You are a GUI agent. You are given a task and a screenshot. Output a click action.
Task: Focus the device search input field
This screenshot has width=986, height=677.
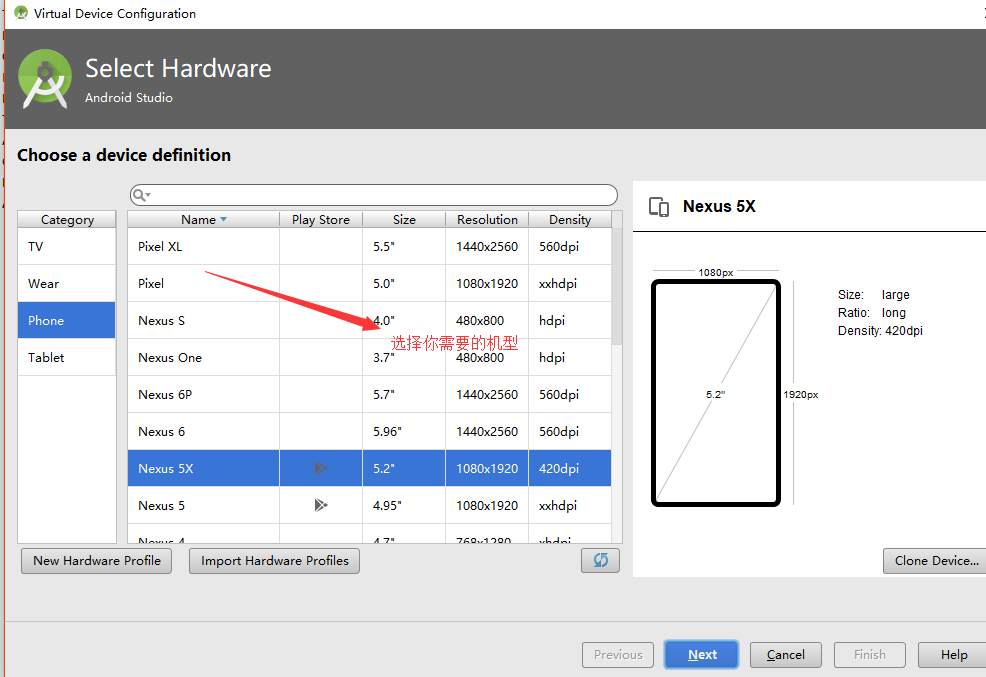[374, 195]
